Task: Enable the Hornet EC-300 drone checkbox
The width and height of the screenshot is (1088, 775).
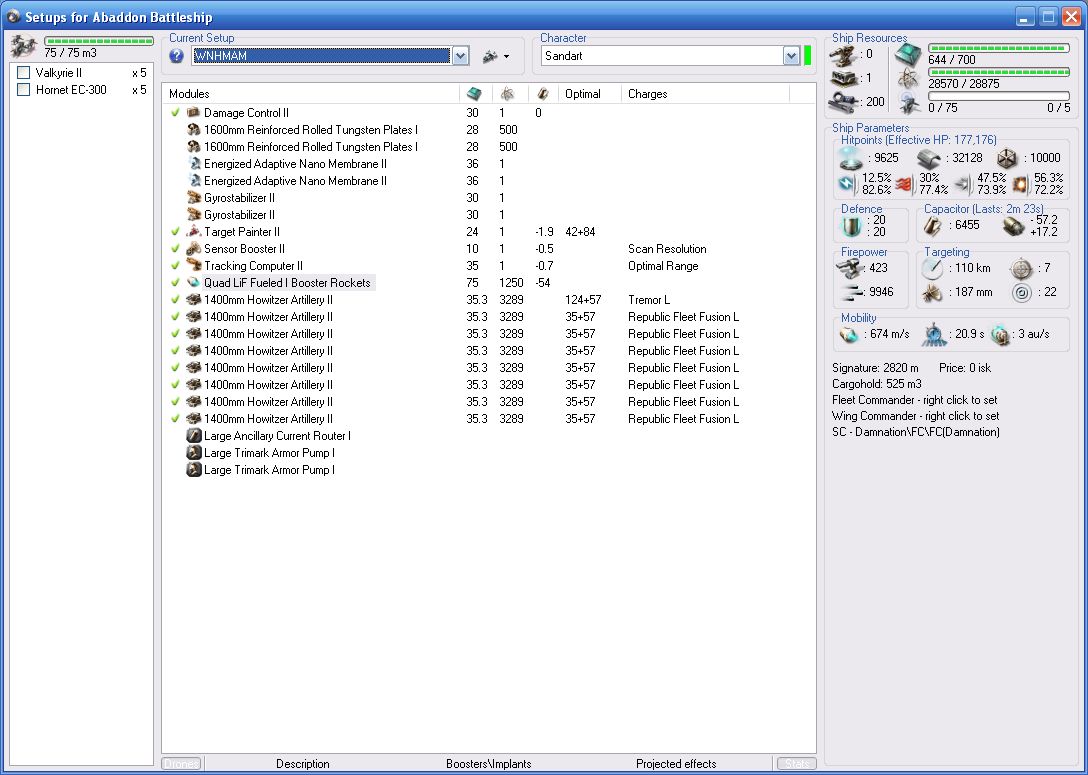Action: pyautogui.click(x=24, y=90)
